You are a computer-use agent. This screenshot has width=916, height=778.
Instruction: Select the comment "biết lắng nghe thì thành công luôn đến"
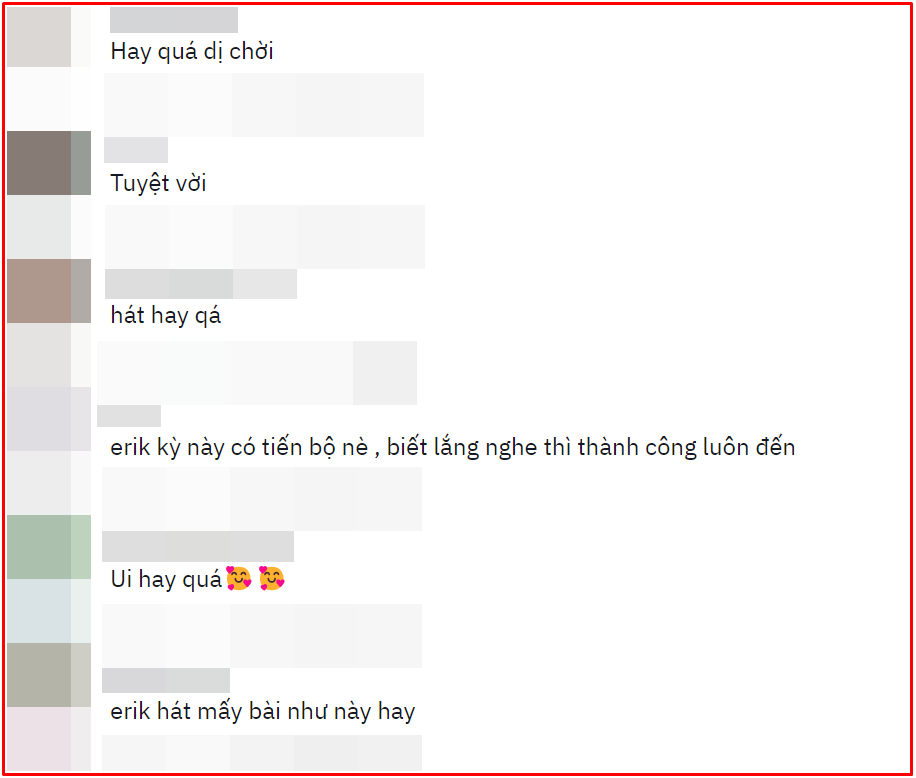[591, 447]
